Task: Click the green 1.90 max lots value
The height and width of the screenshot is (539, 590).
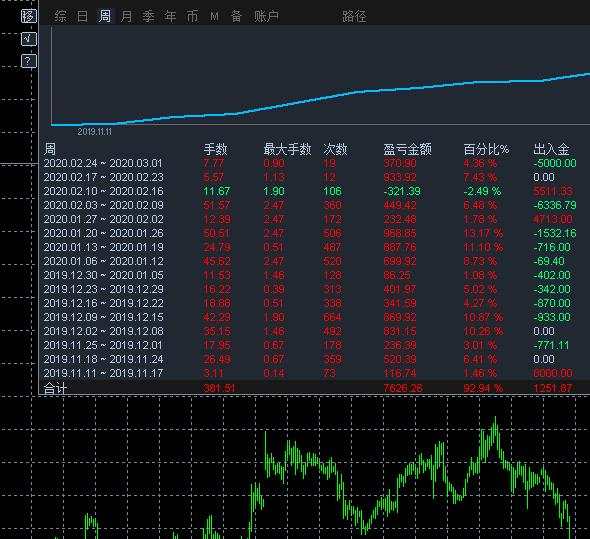Action: click(x=274, y=191)
